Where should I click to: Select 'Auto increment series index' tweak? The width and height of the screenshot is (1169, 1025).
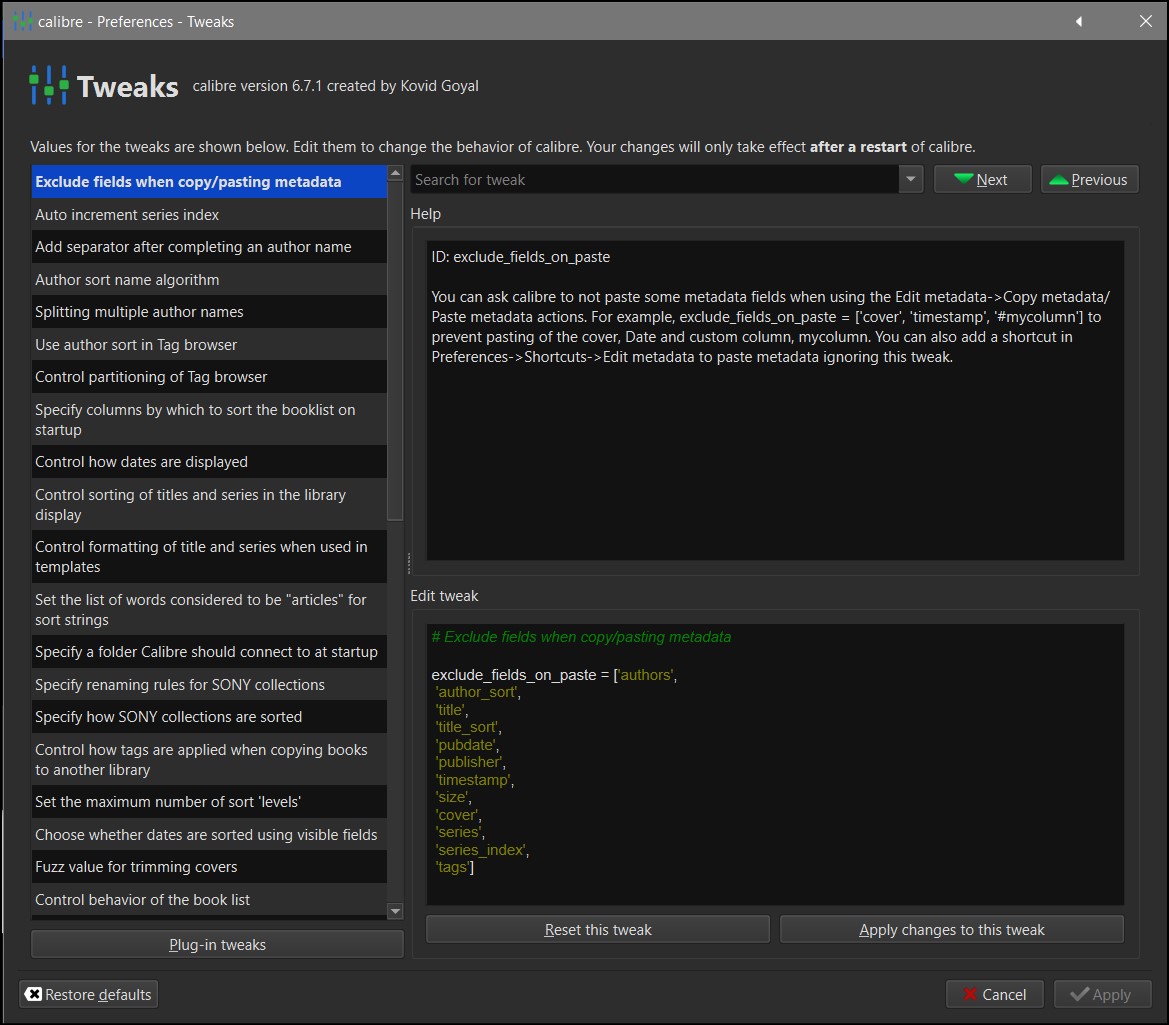click(209, 215)
